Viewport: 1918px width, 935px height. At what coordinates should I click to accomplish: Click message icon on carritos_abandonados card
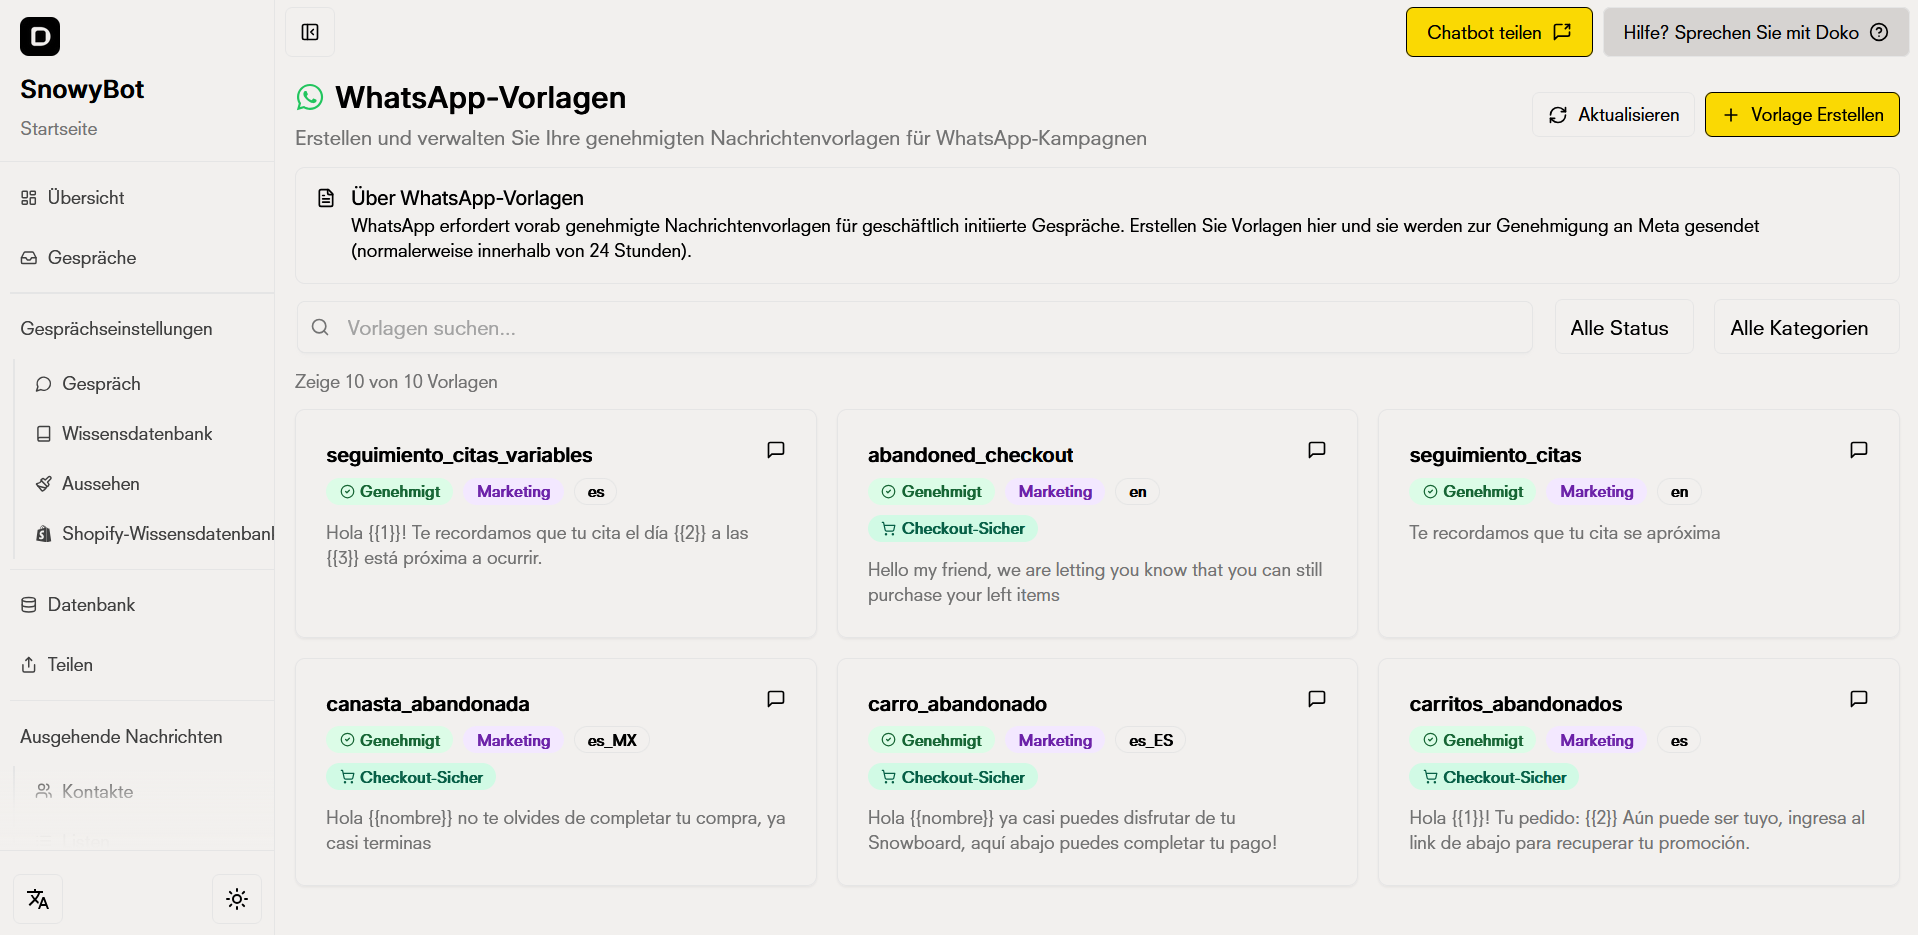pyautogui.click(x=1858, y=699)
